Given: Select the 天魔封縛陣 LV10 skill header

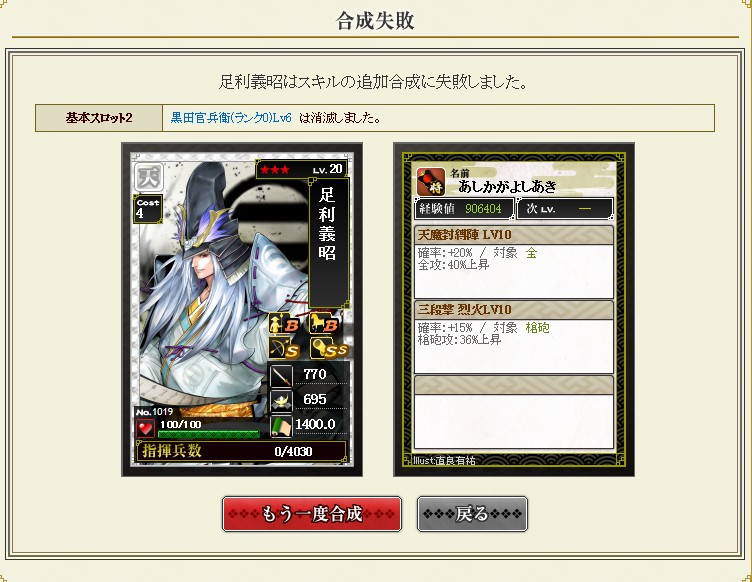Looking at the screenshot, I should [x=514, y=235].
